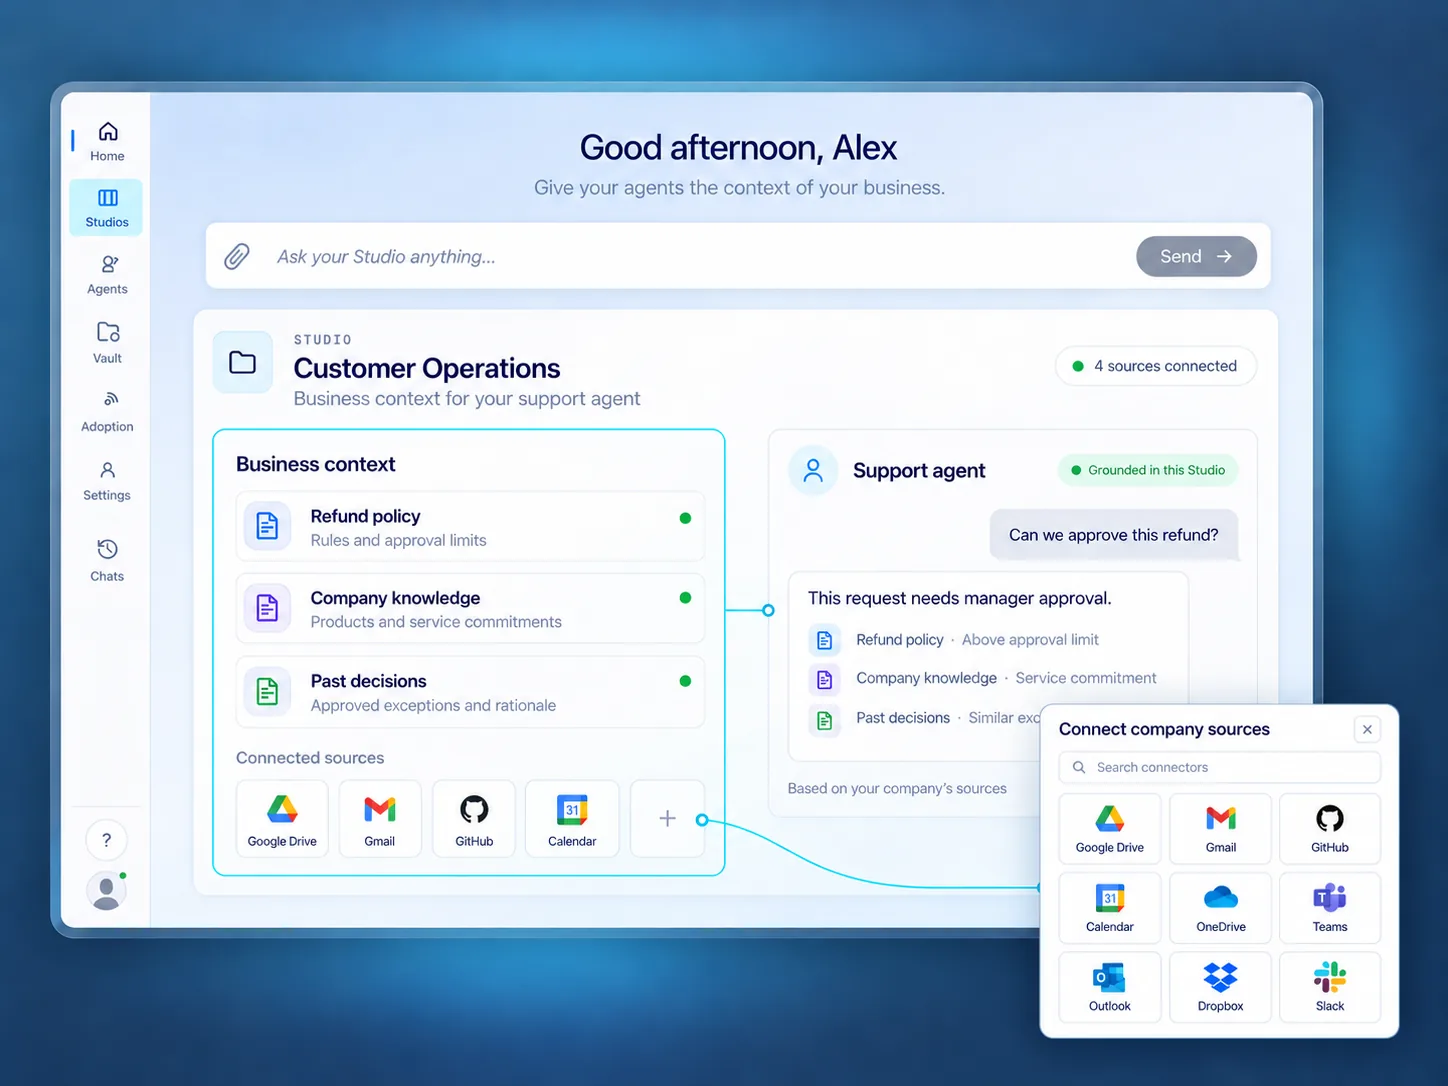Select Google Drive under Connected sources
Viewport: 1448px width, 1086px height.
(282, 820)
